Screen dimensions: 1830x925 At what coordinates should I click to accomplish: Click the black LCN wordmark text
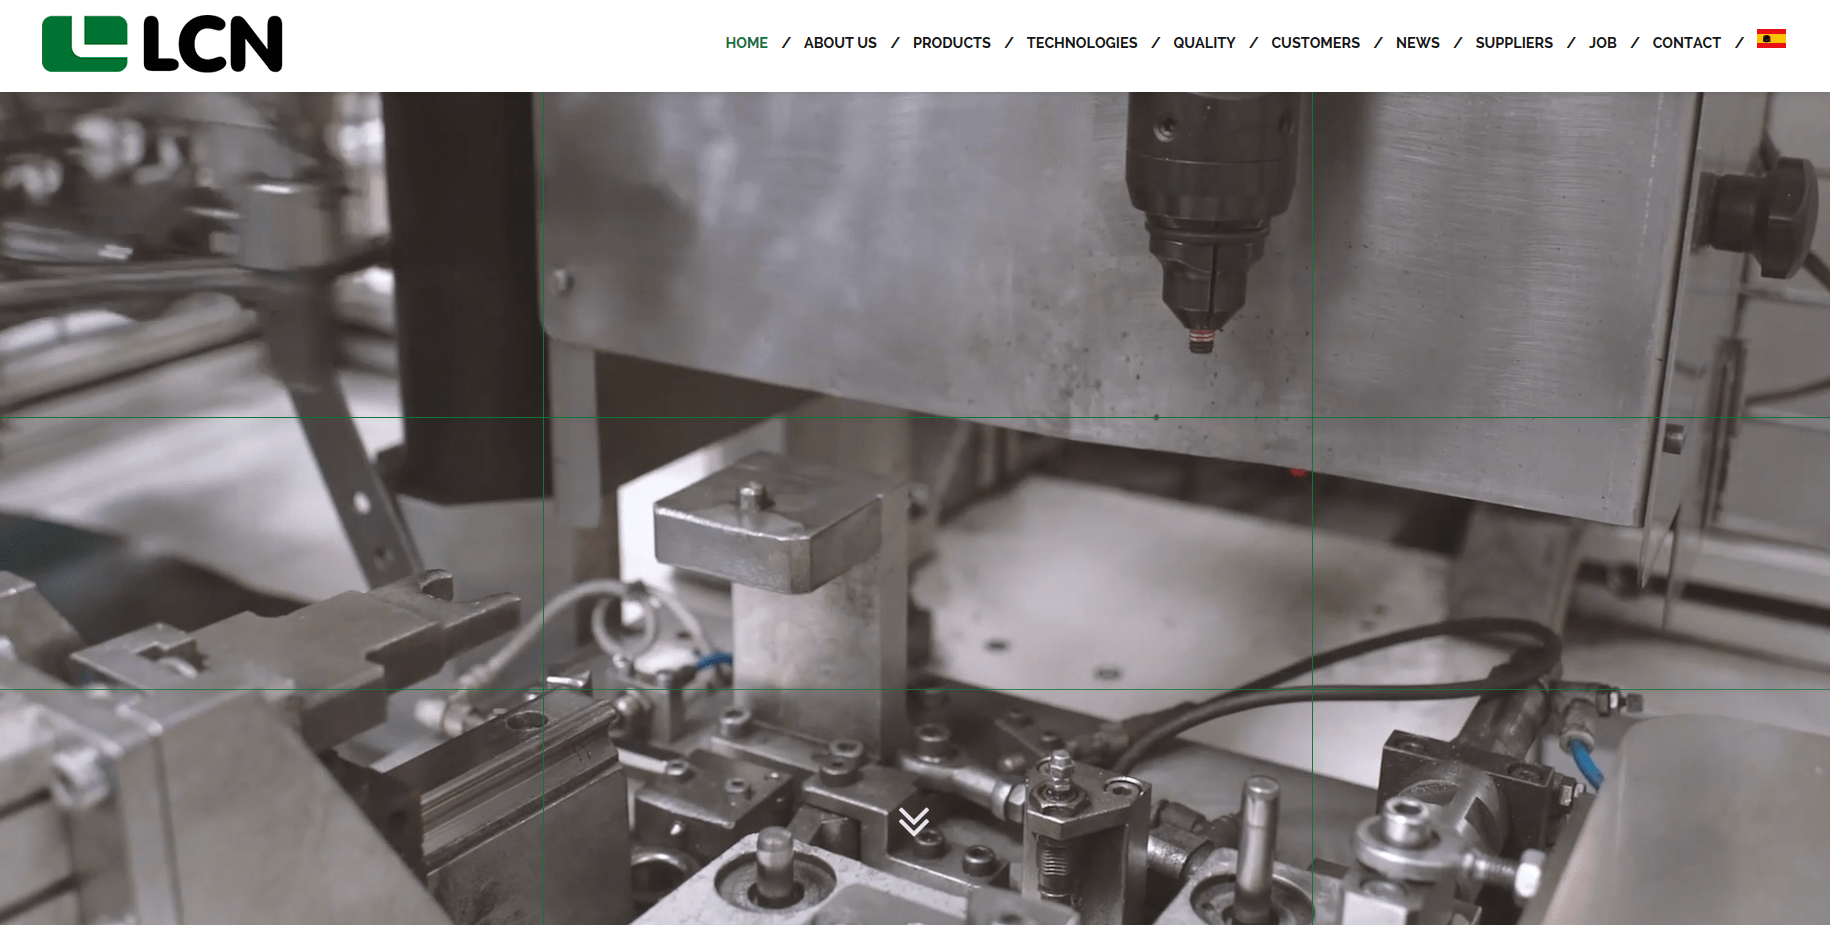[213, 45]
